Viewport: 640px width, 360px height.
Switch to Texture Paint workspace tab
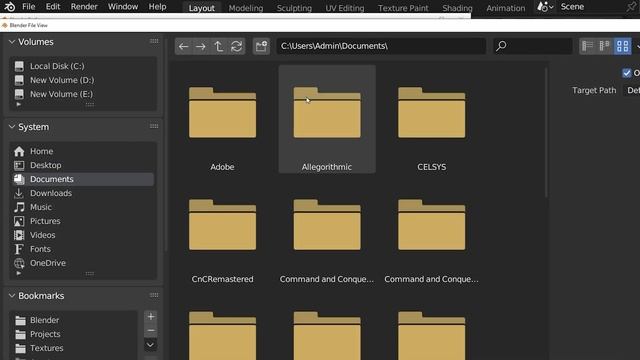click(x=403, y=8)
